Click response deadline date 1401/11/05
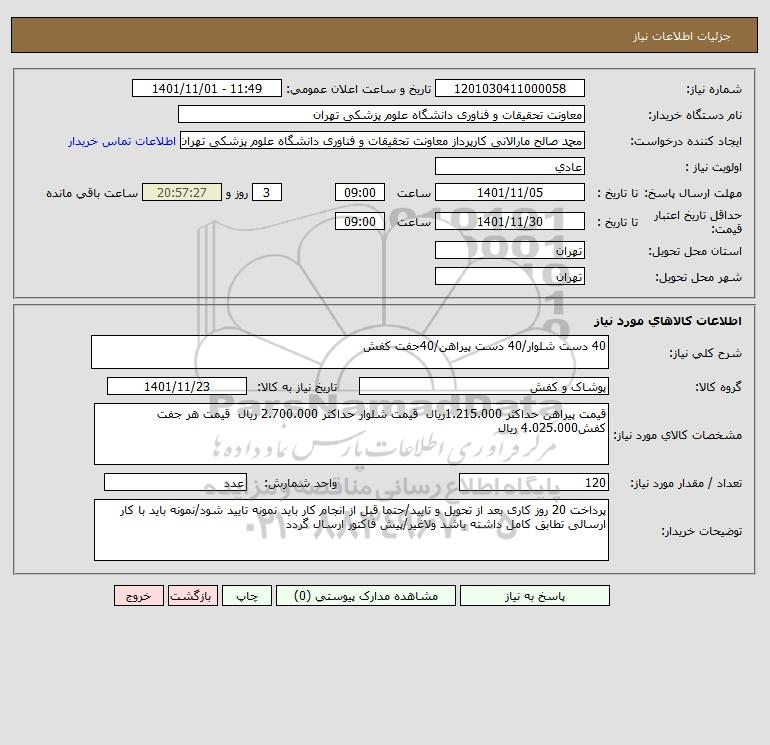 pyautogui.click(x=510, y=193)
